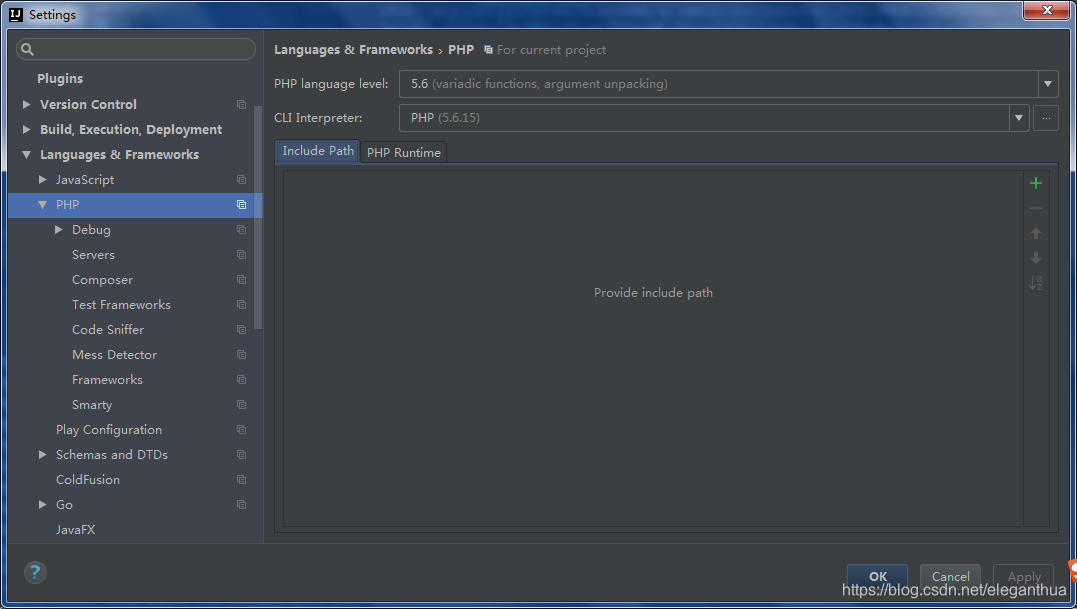Confirm settings with the OK button
Image resolution: width=1077 pixels, height=609 pixels.
pyautogui.click(x=877, y=577)
